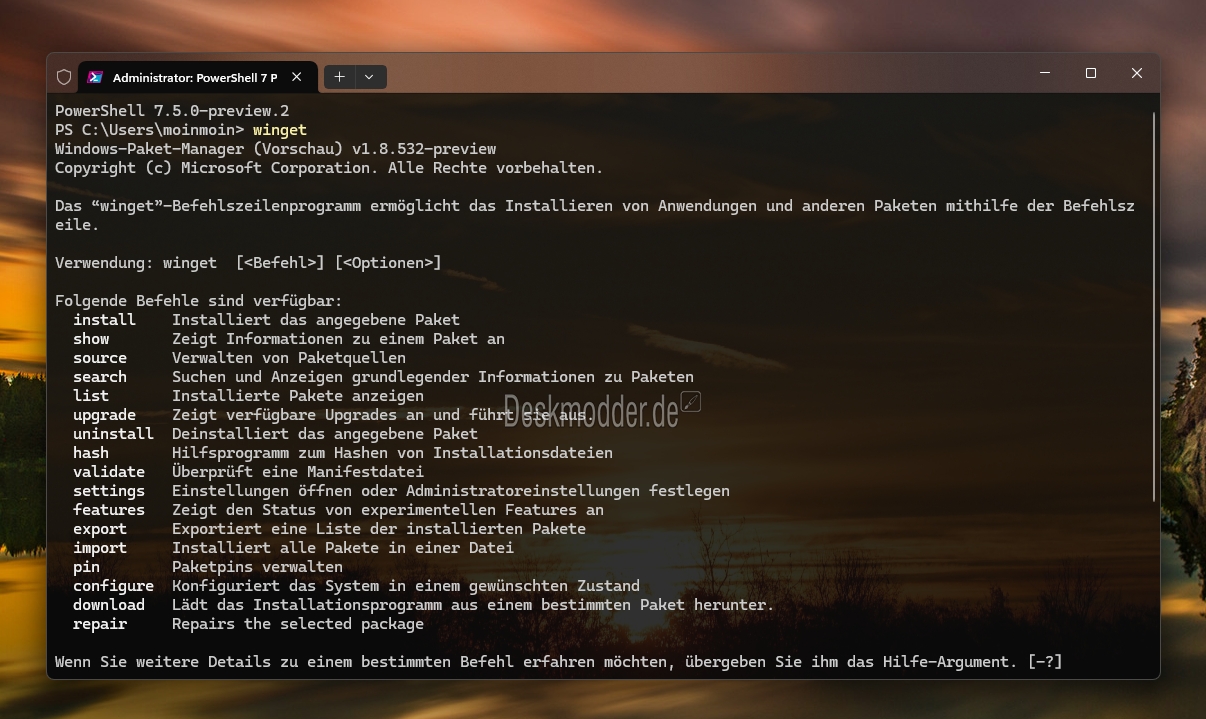This screenshot has height=719, width=1206.
Task: Click the Copyright Microsoft Corporation line
Action: 329,168
